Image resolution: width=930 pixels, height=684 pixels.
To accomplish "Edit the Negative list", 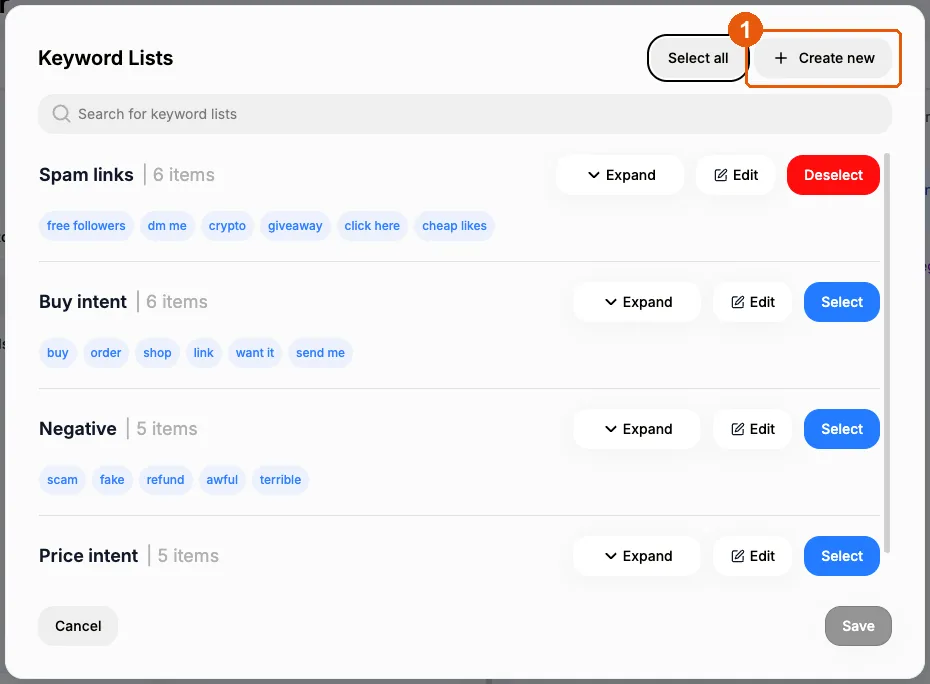I will point(752,429).
